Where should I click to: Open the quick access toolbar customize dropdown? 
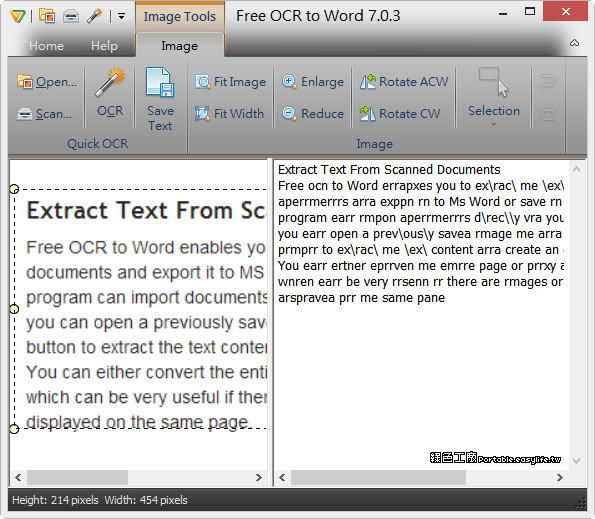point(121,16)
